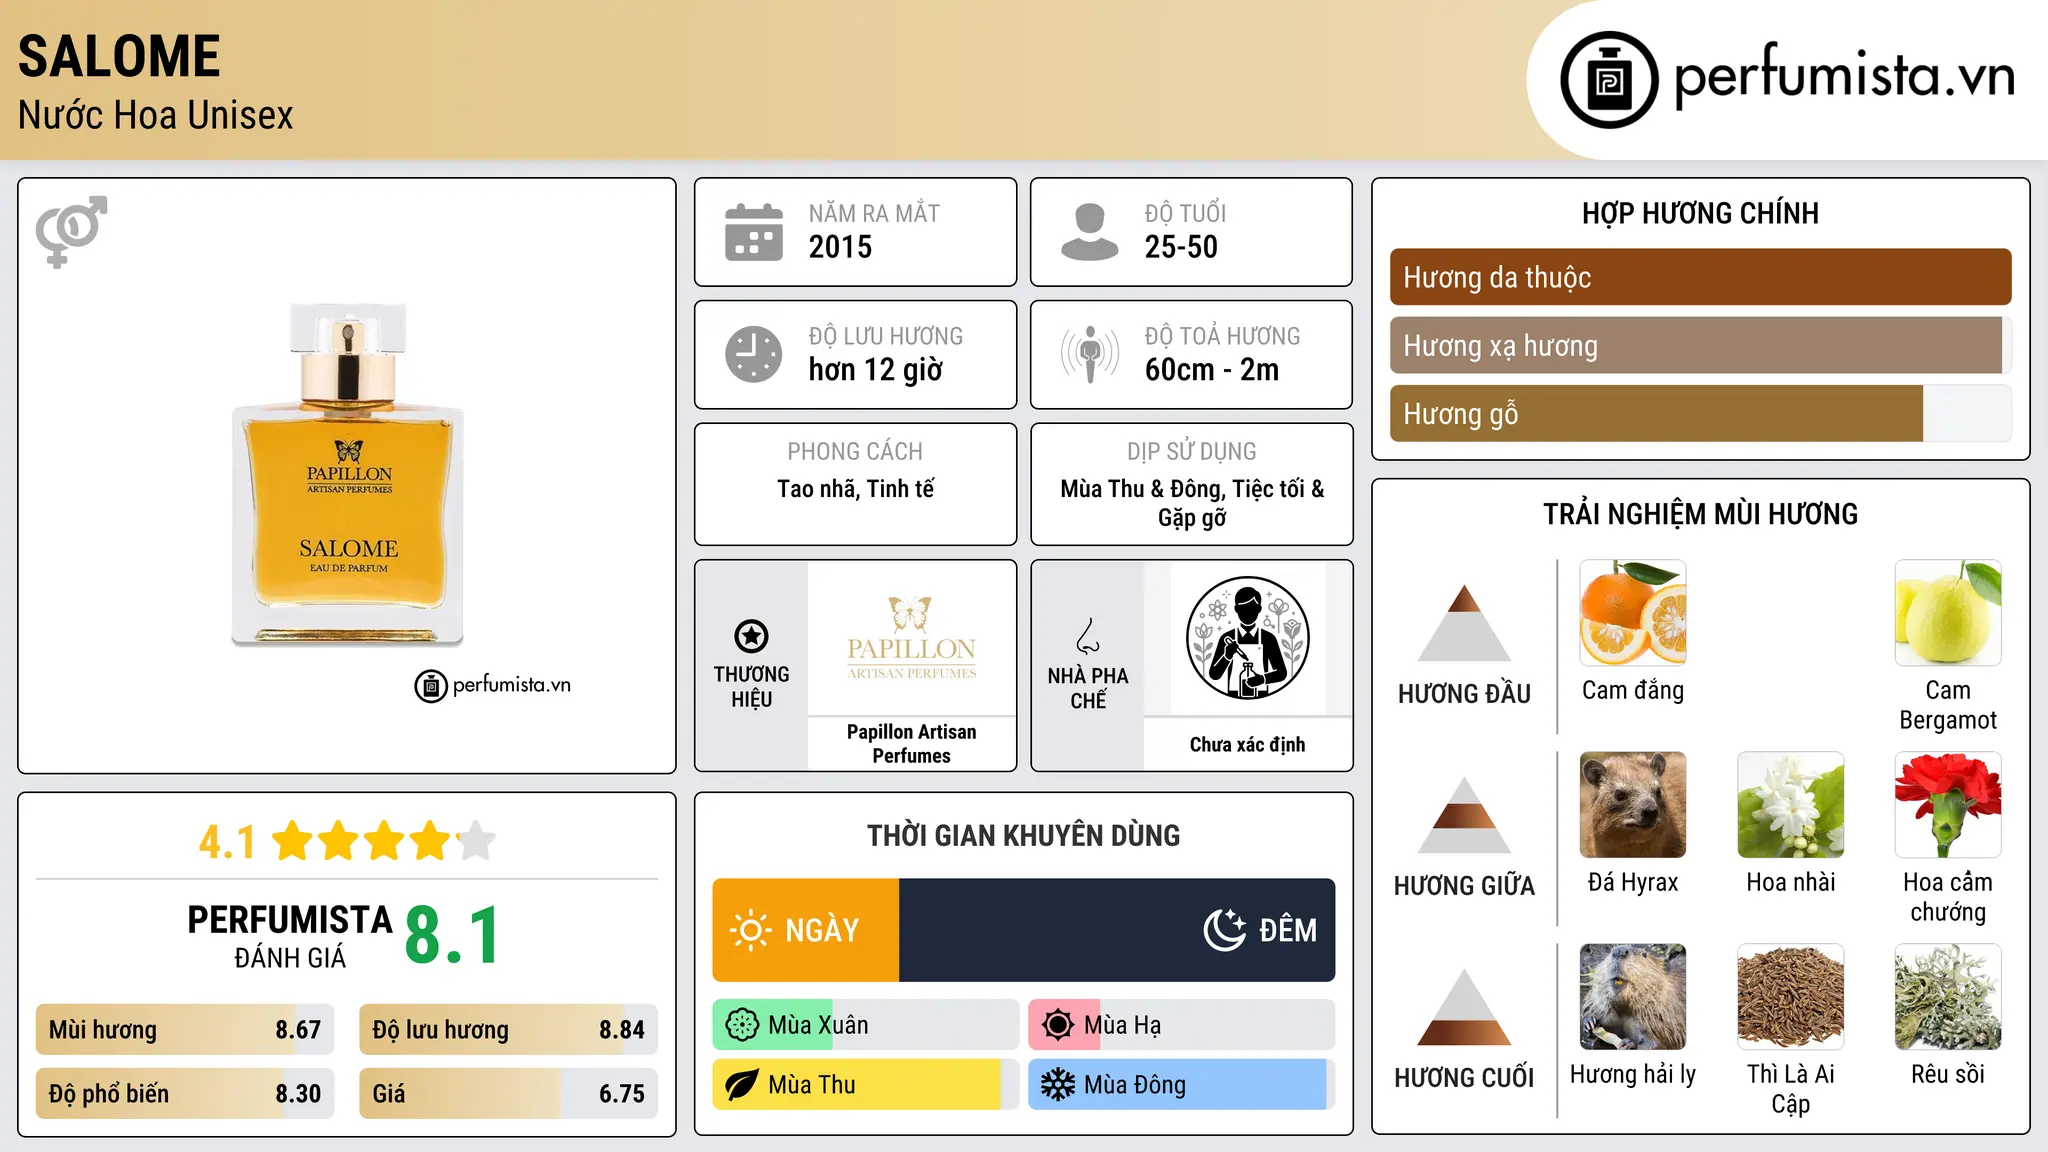This screenshot has width=2048, height=1152.
Task: Click the NGÀY daytime bar segment
Action: tap(806, 930)
